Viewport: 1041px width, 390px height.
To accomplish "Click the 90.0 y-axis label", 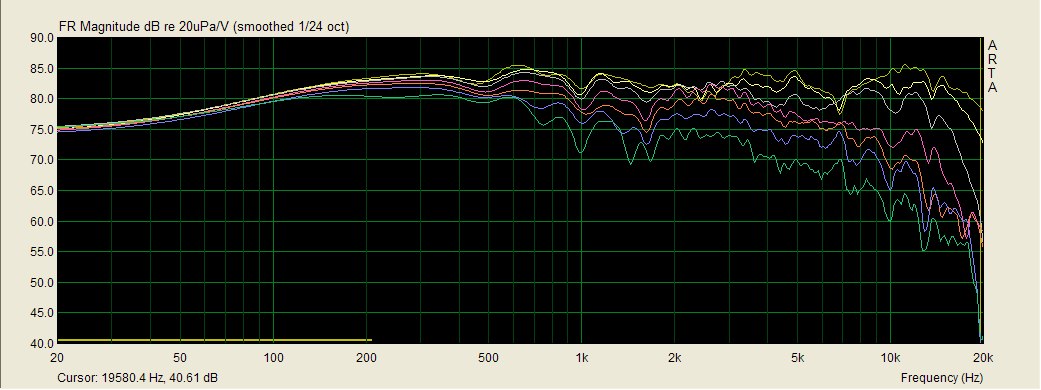I will (41, 39).
